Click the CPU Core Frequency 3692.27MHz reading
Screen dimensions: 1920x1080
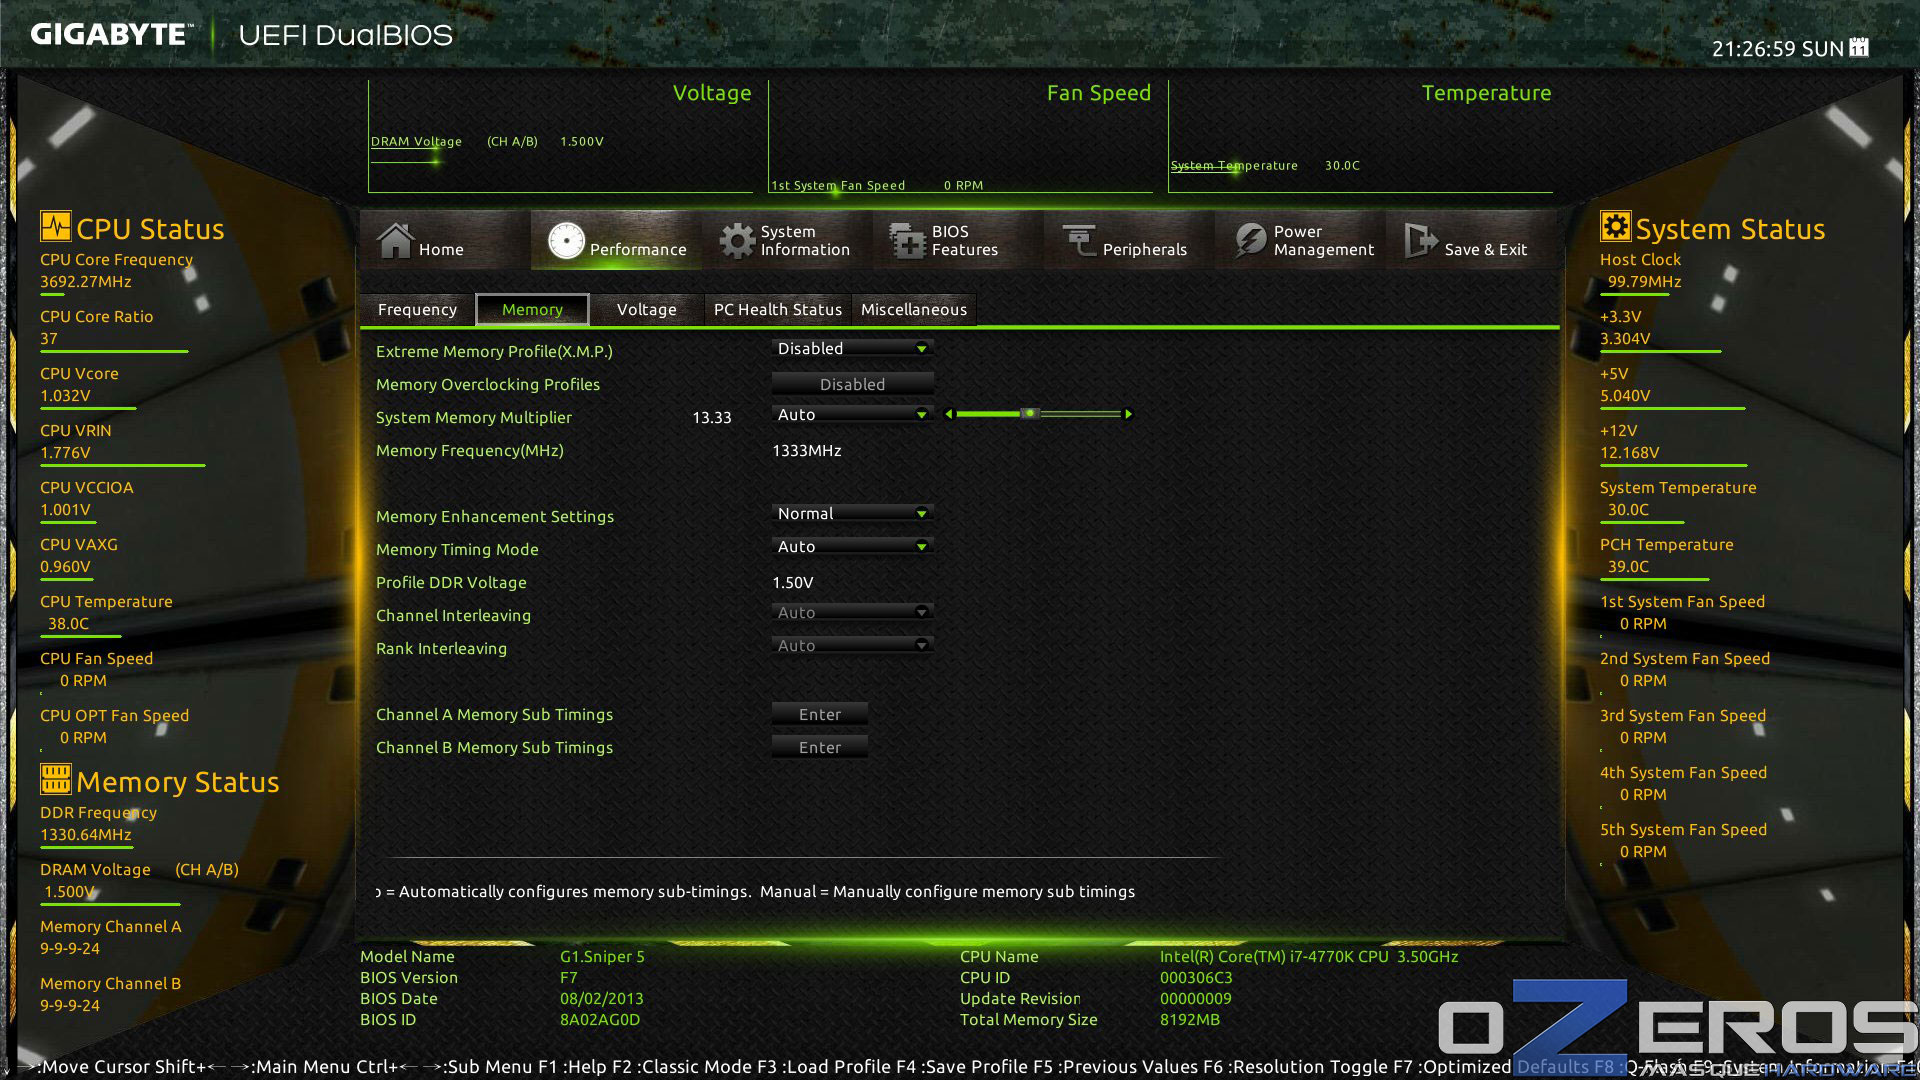click(x=86, y=281)
